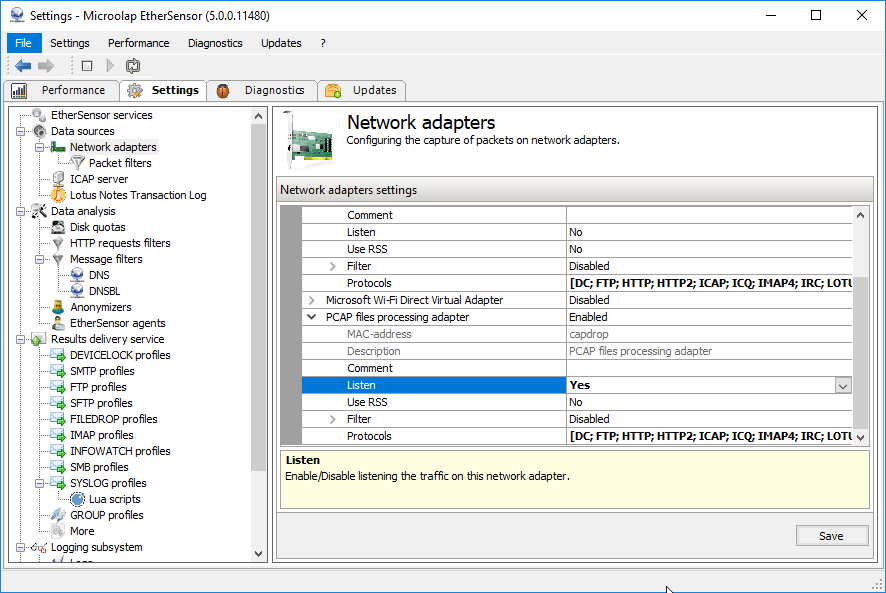Click the Comment field of PCAP adapter
886x593 pixels.
709,369
